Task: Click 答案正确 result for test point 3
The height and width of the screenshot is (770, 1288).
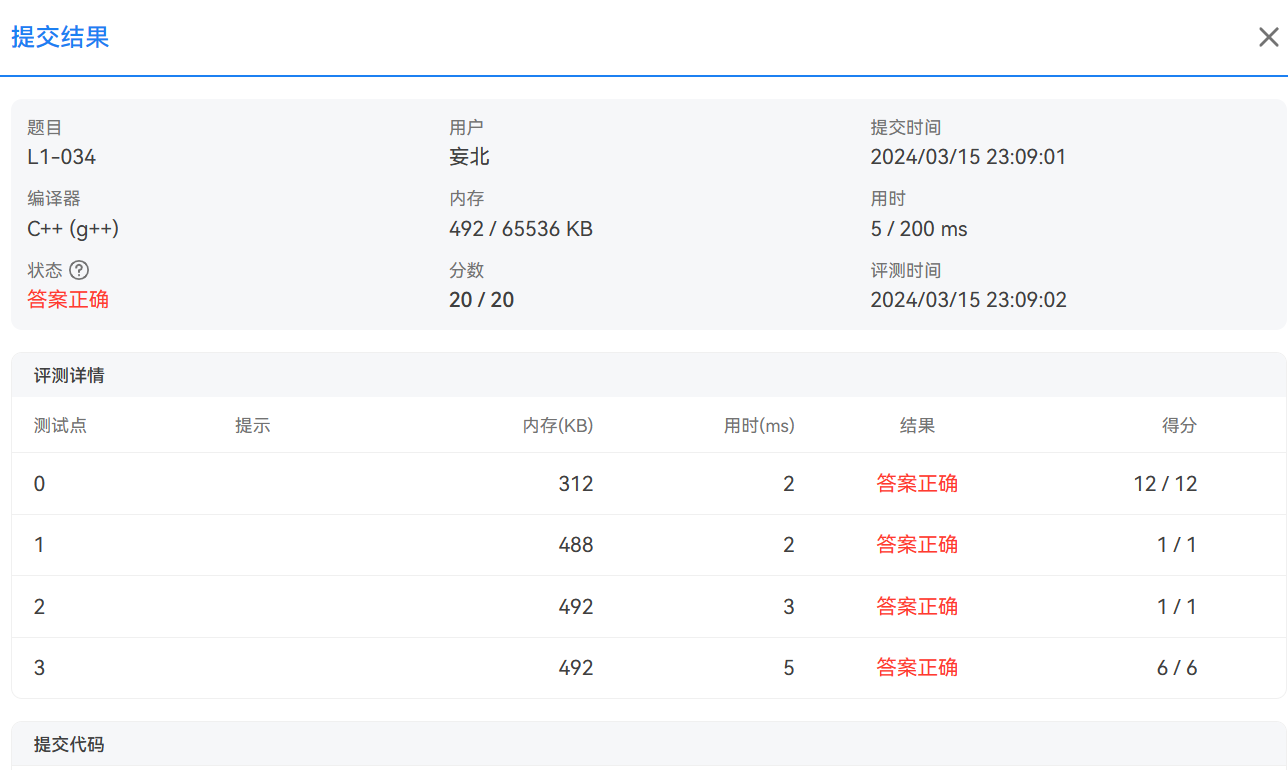Action: click(917, 668)
